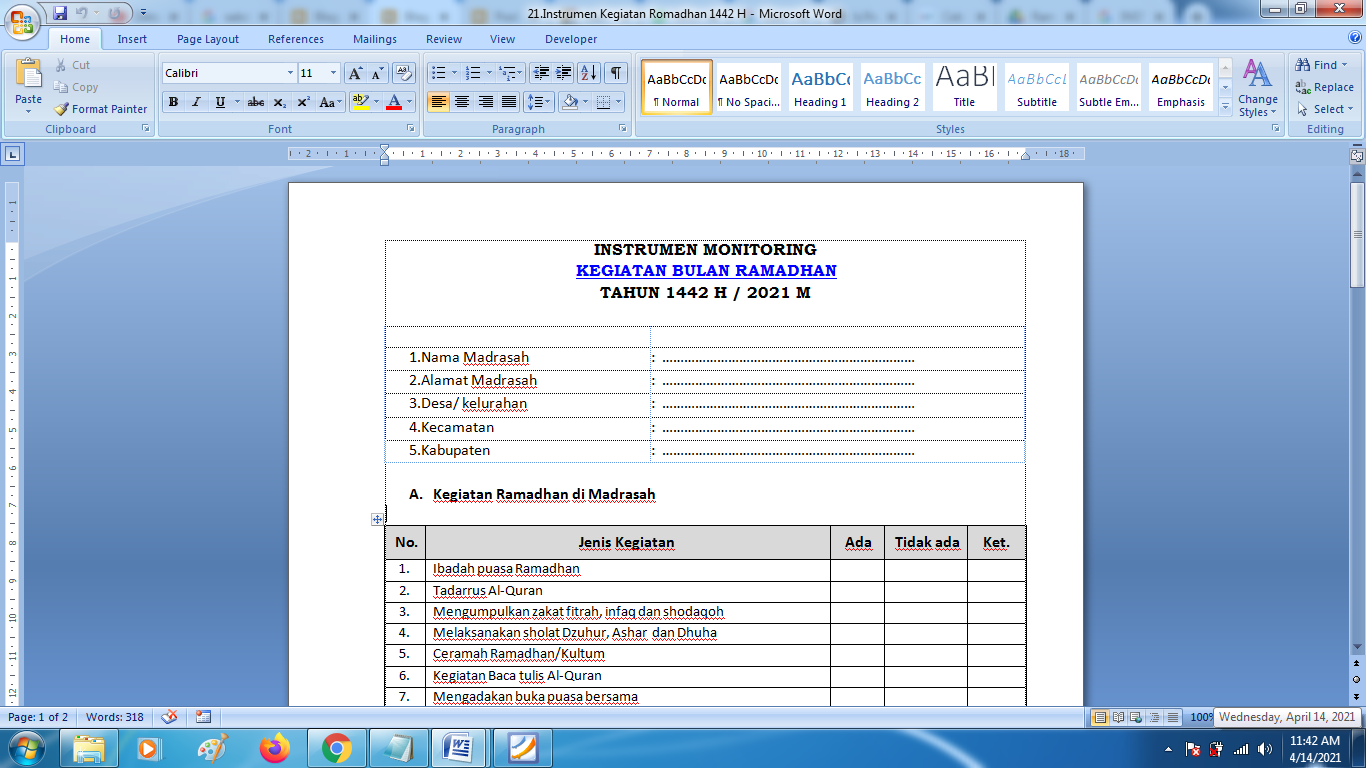Open the proofing errors status icon
Screen dimensions: 1366x768
tap(169, 717)
